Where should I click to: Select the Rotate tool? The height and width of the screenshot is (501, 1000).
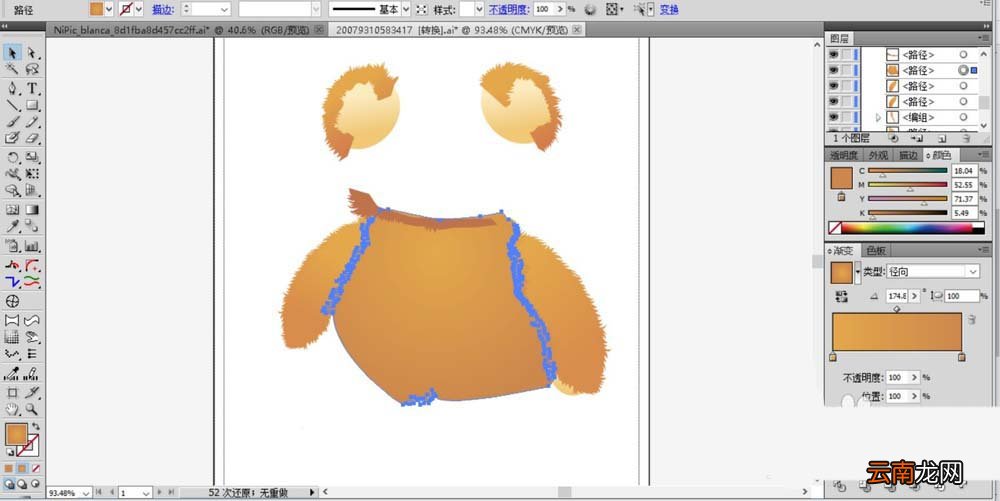[x=12, y=157]
